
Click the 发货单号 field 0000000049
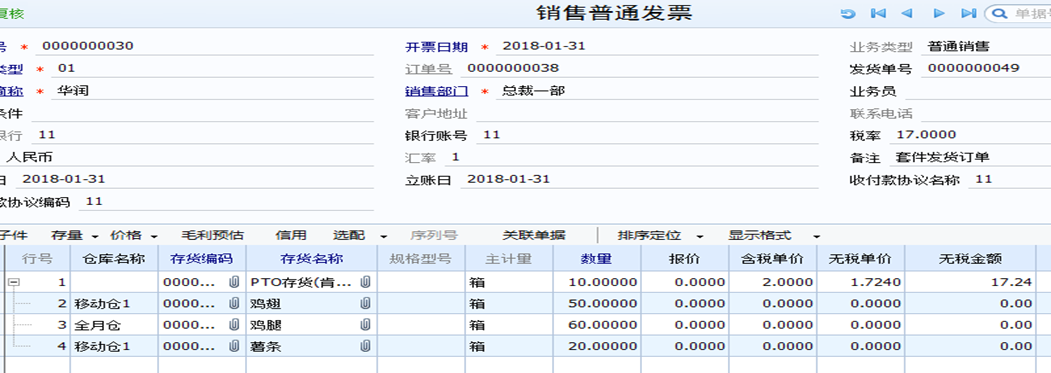986,68
